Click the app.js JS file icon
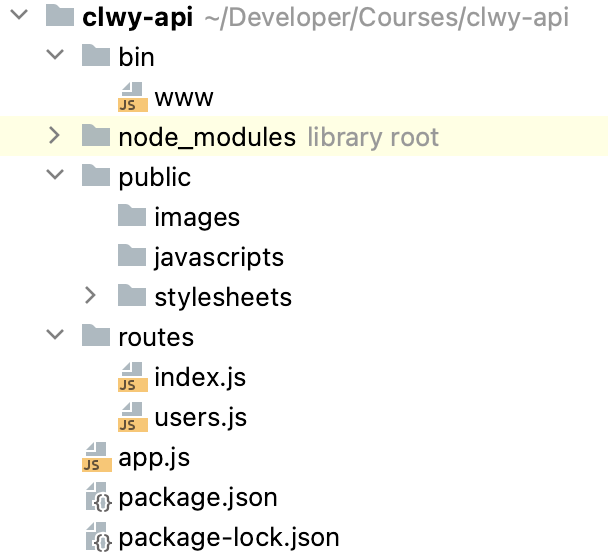The width and height of the screenshot is (608, 552). click(x=97, y=457)
